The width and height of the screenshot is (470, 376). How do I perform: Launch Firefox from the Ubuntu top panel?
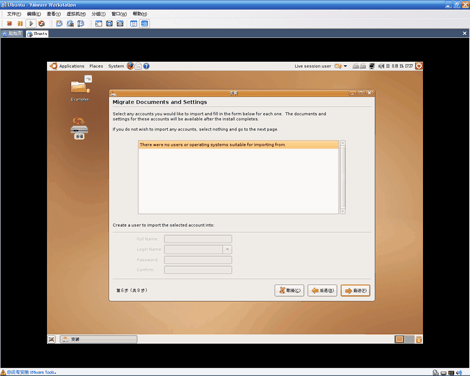click(130, 66)
